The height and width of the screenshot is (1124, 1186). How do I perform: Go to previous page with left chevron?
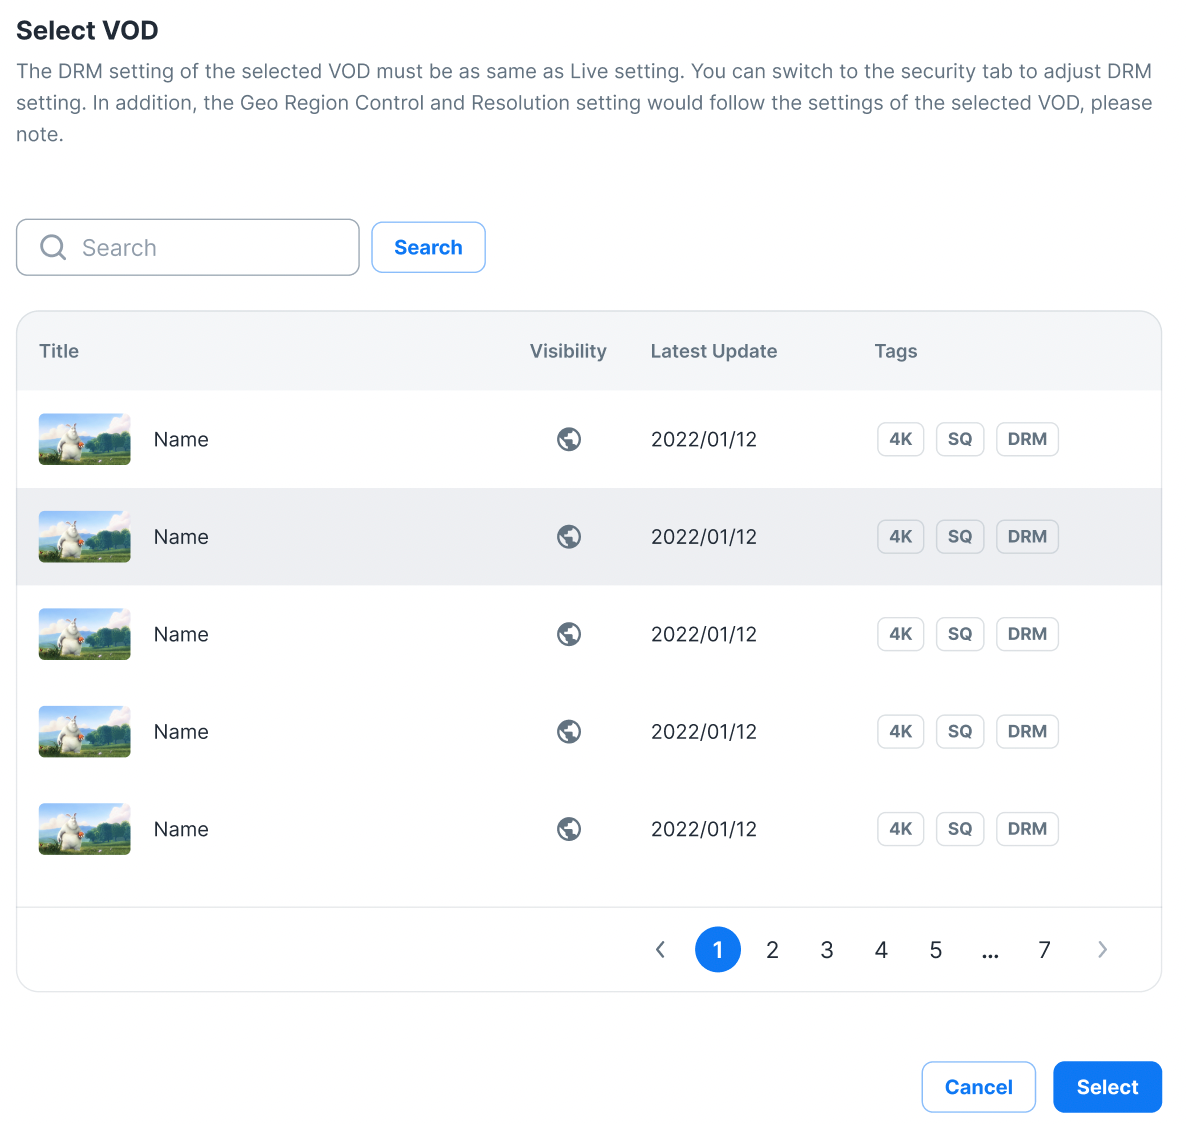660,950
